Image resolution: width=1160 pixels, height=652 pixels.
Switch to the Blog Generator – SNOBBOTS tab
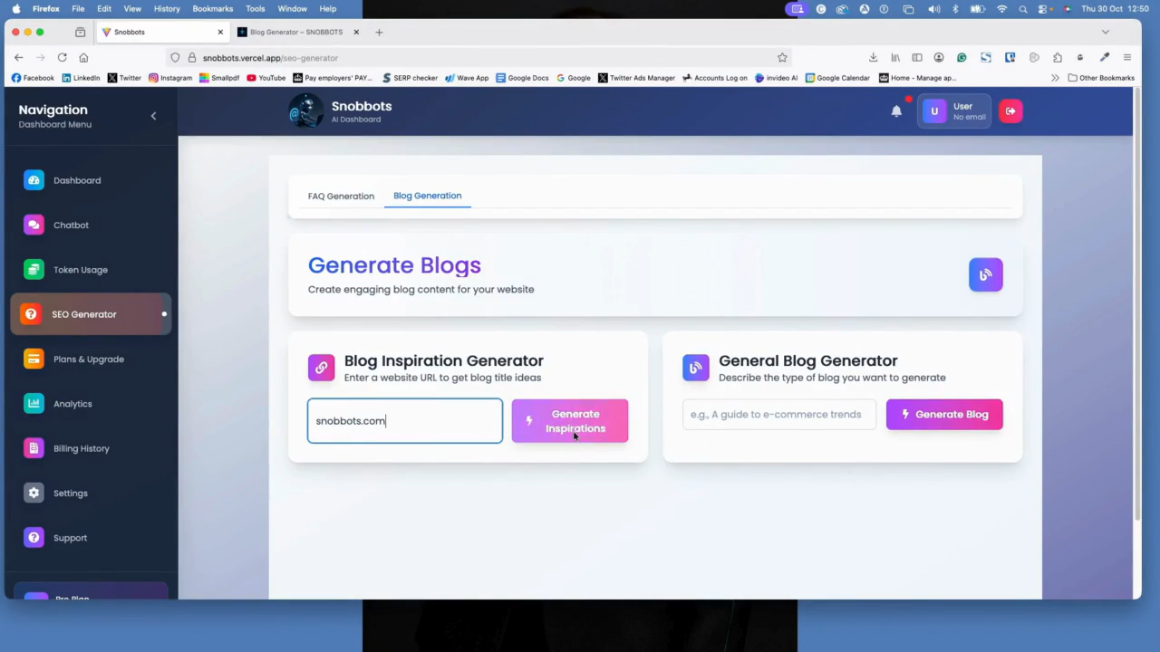pos(296,33)
